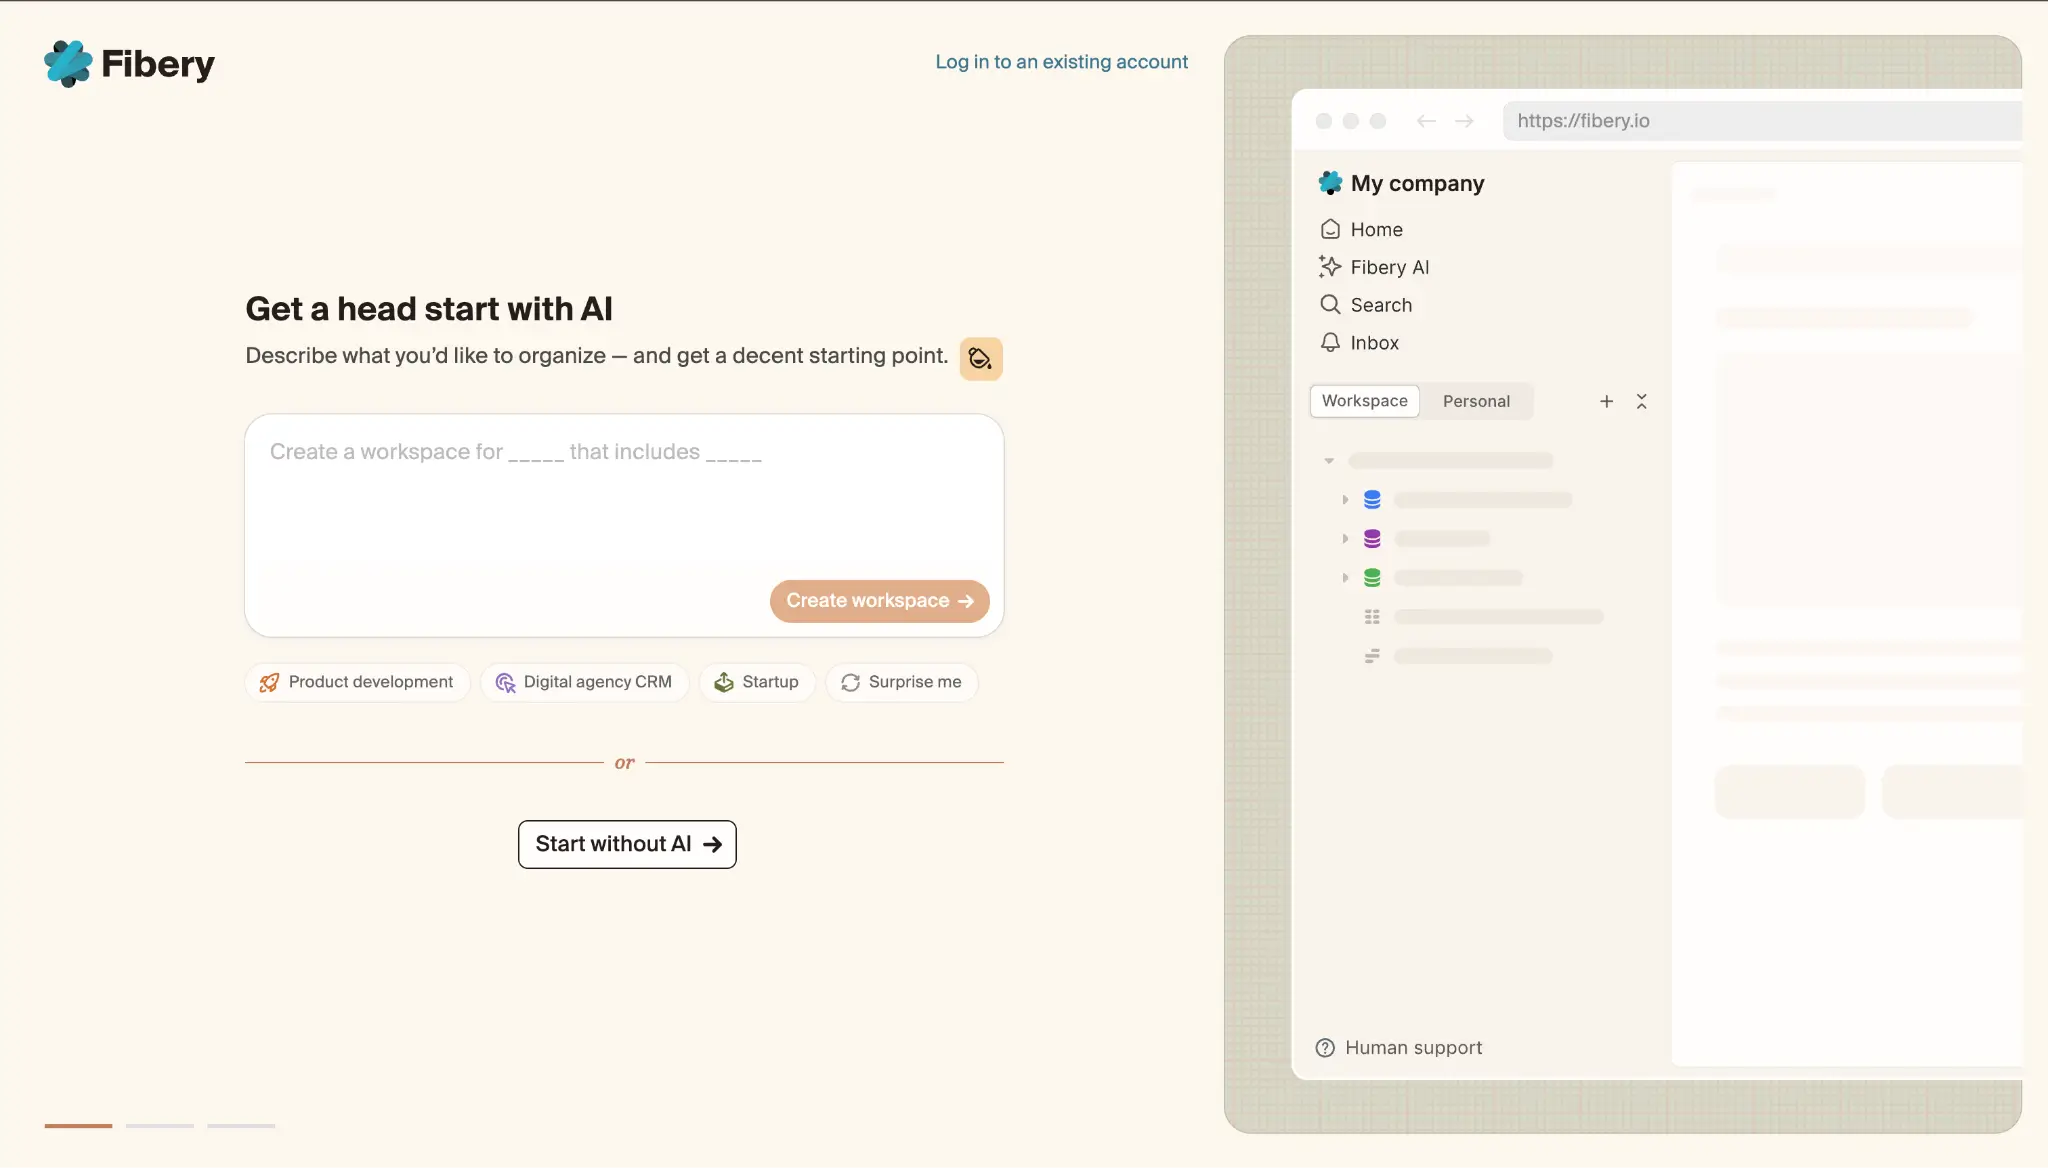Click the Fibery AI sparkle icon
Viewport: 2048px width, 1168px height.
click(1330, 266)
